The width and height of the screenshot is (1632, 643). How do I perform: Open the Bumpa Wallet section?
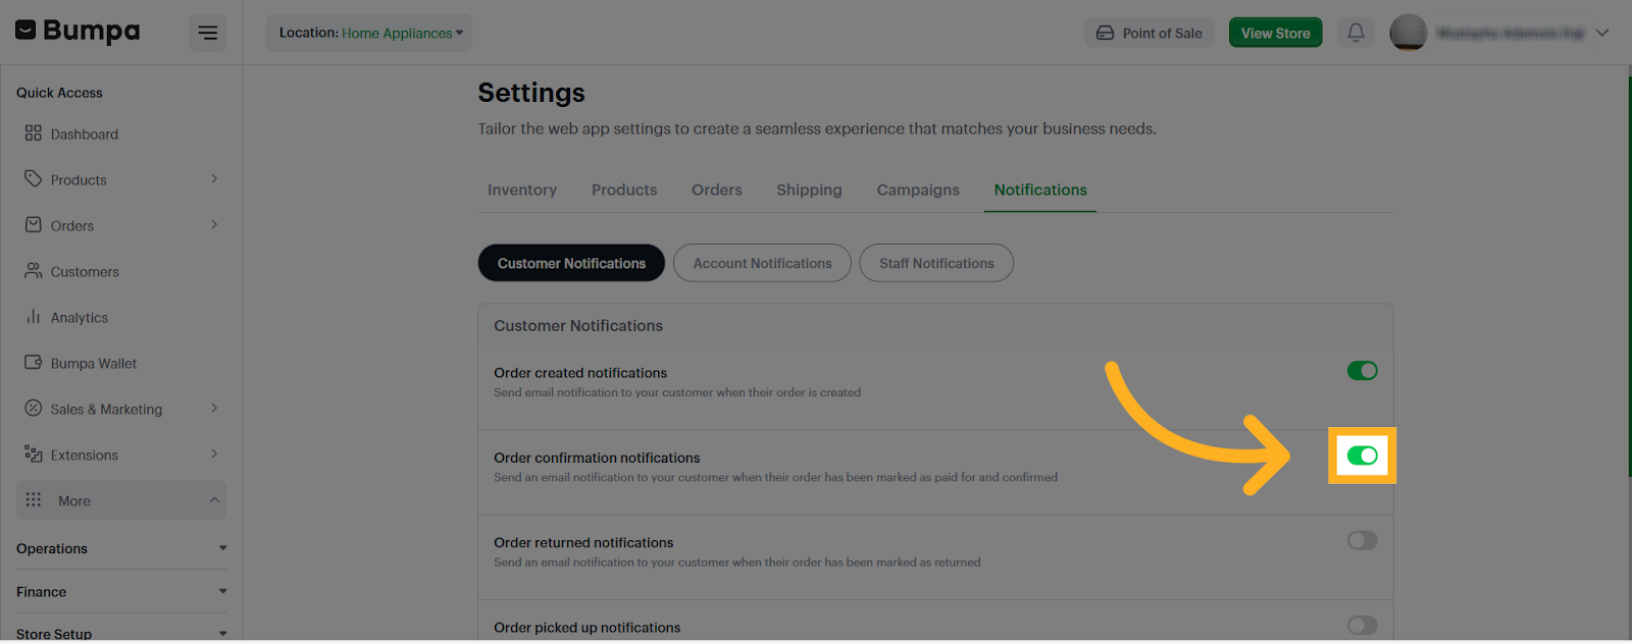click(95, 363)
